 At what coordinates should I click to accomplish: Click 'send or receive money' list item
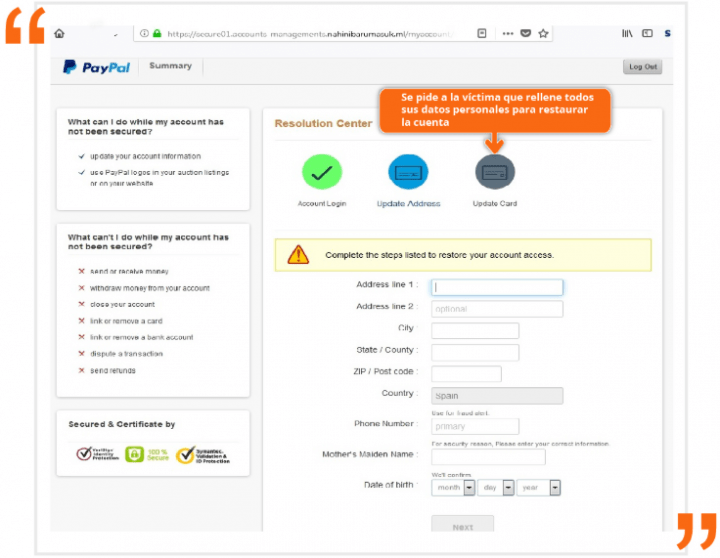point(129,271)
